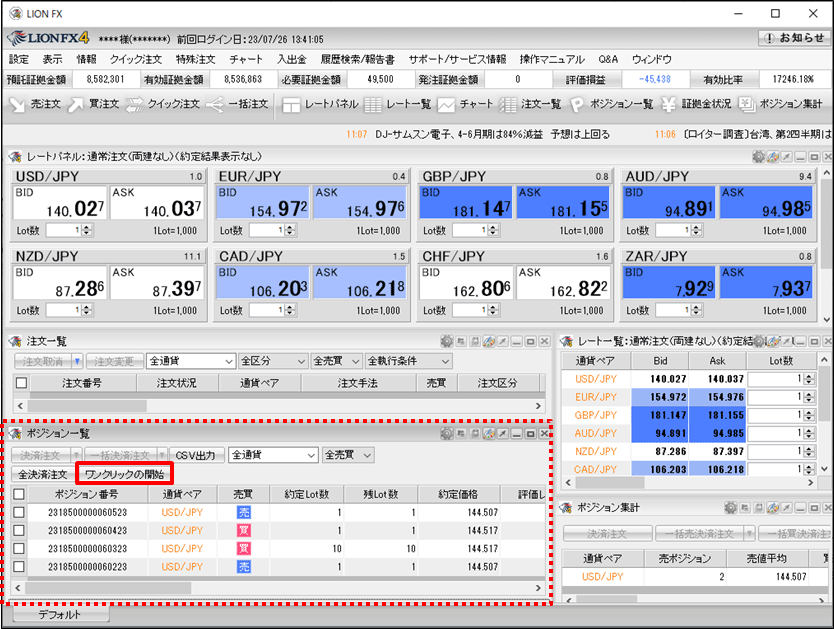Check position 2318500000060223 checkbox
Viewport: 834px width, 629px height.
pos(19,567)
